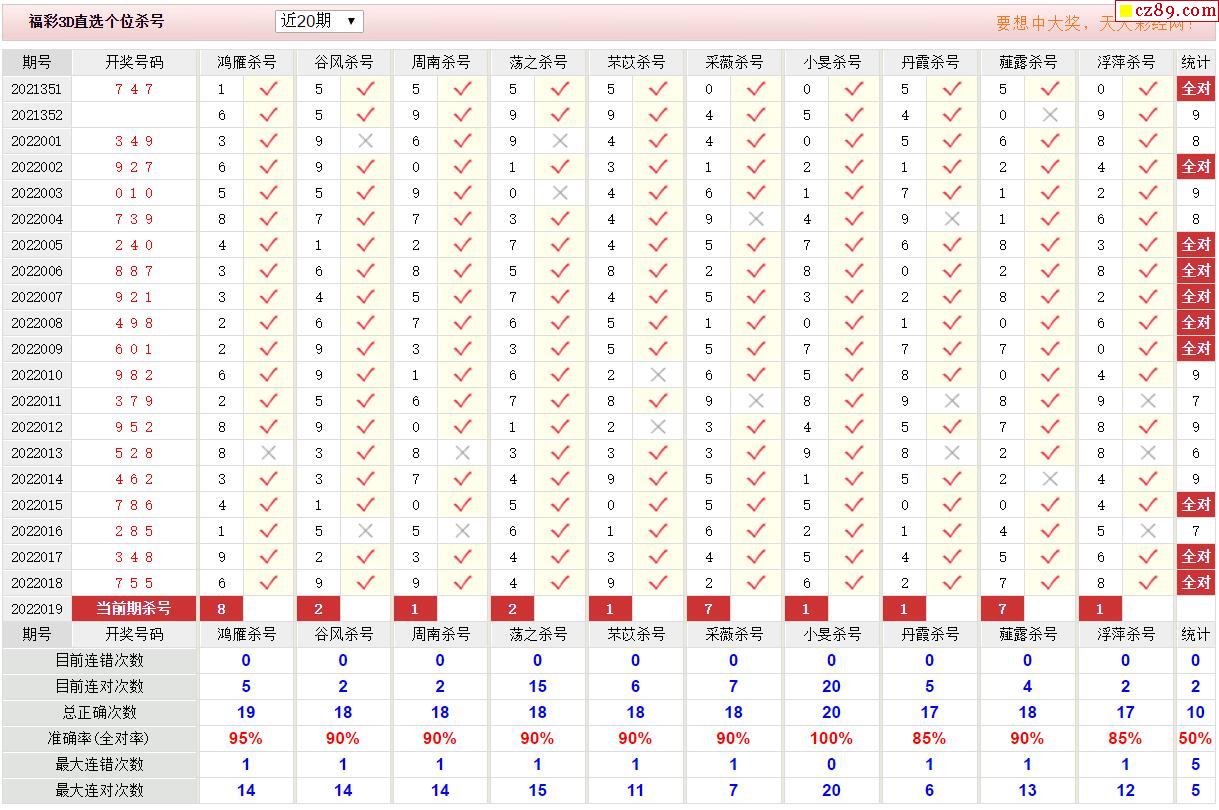This screenshot has height=810, width=1219.
Task: Click the draw number 7 4 7 for 2021351
Action: pos(133,89)
